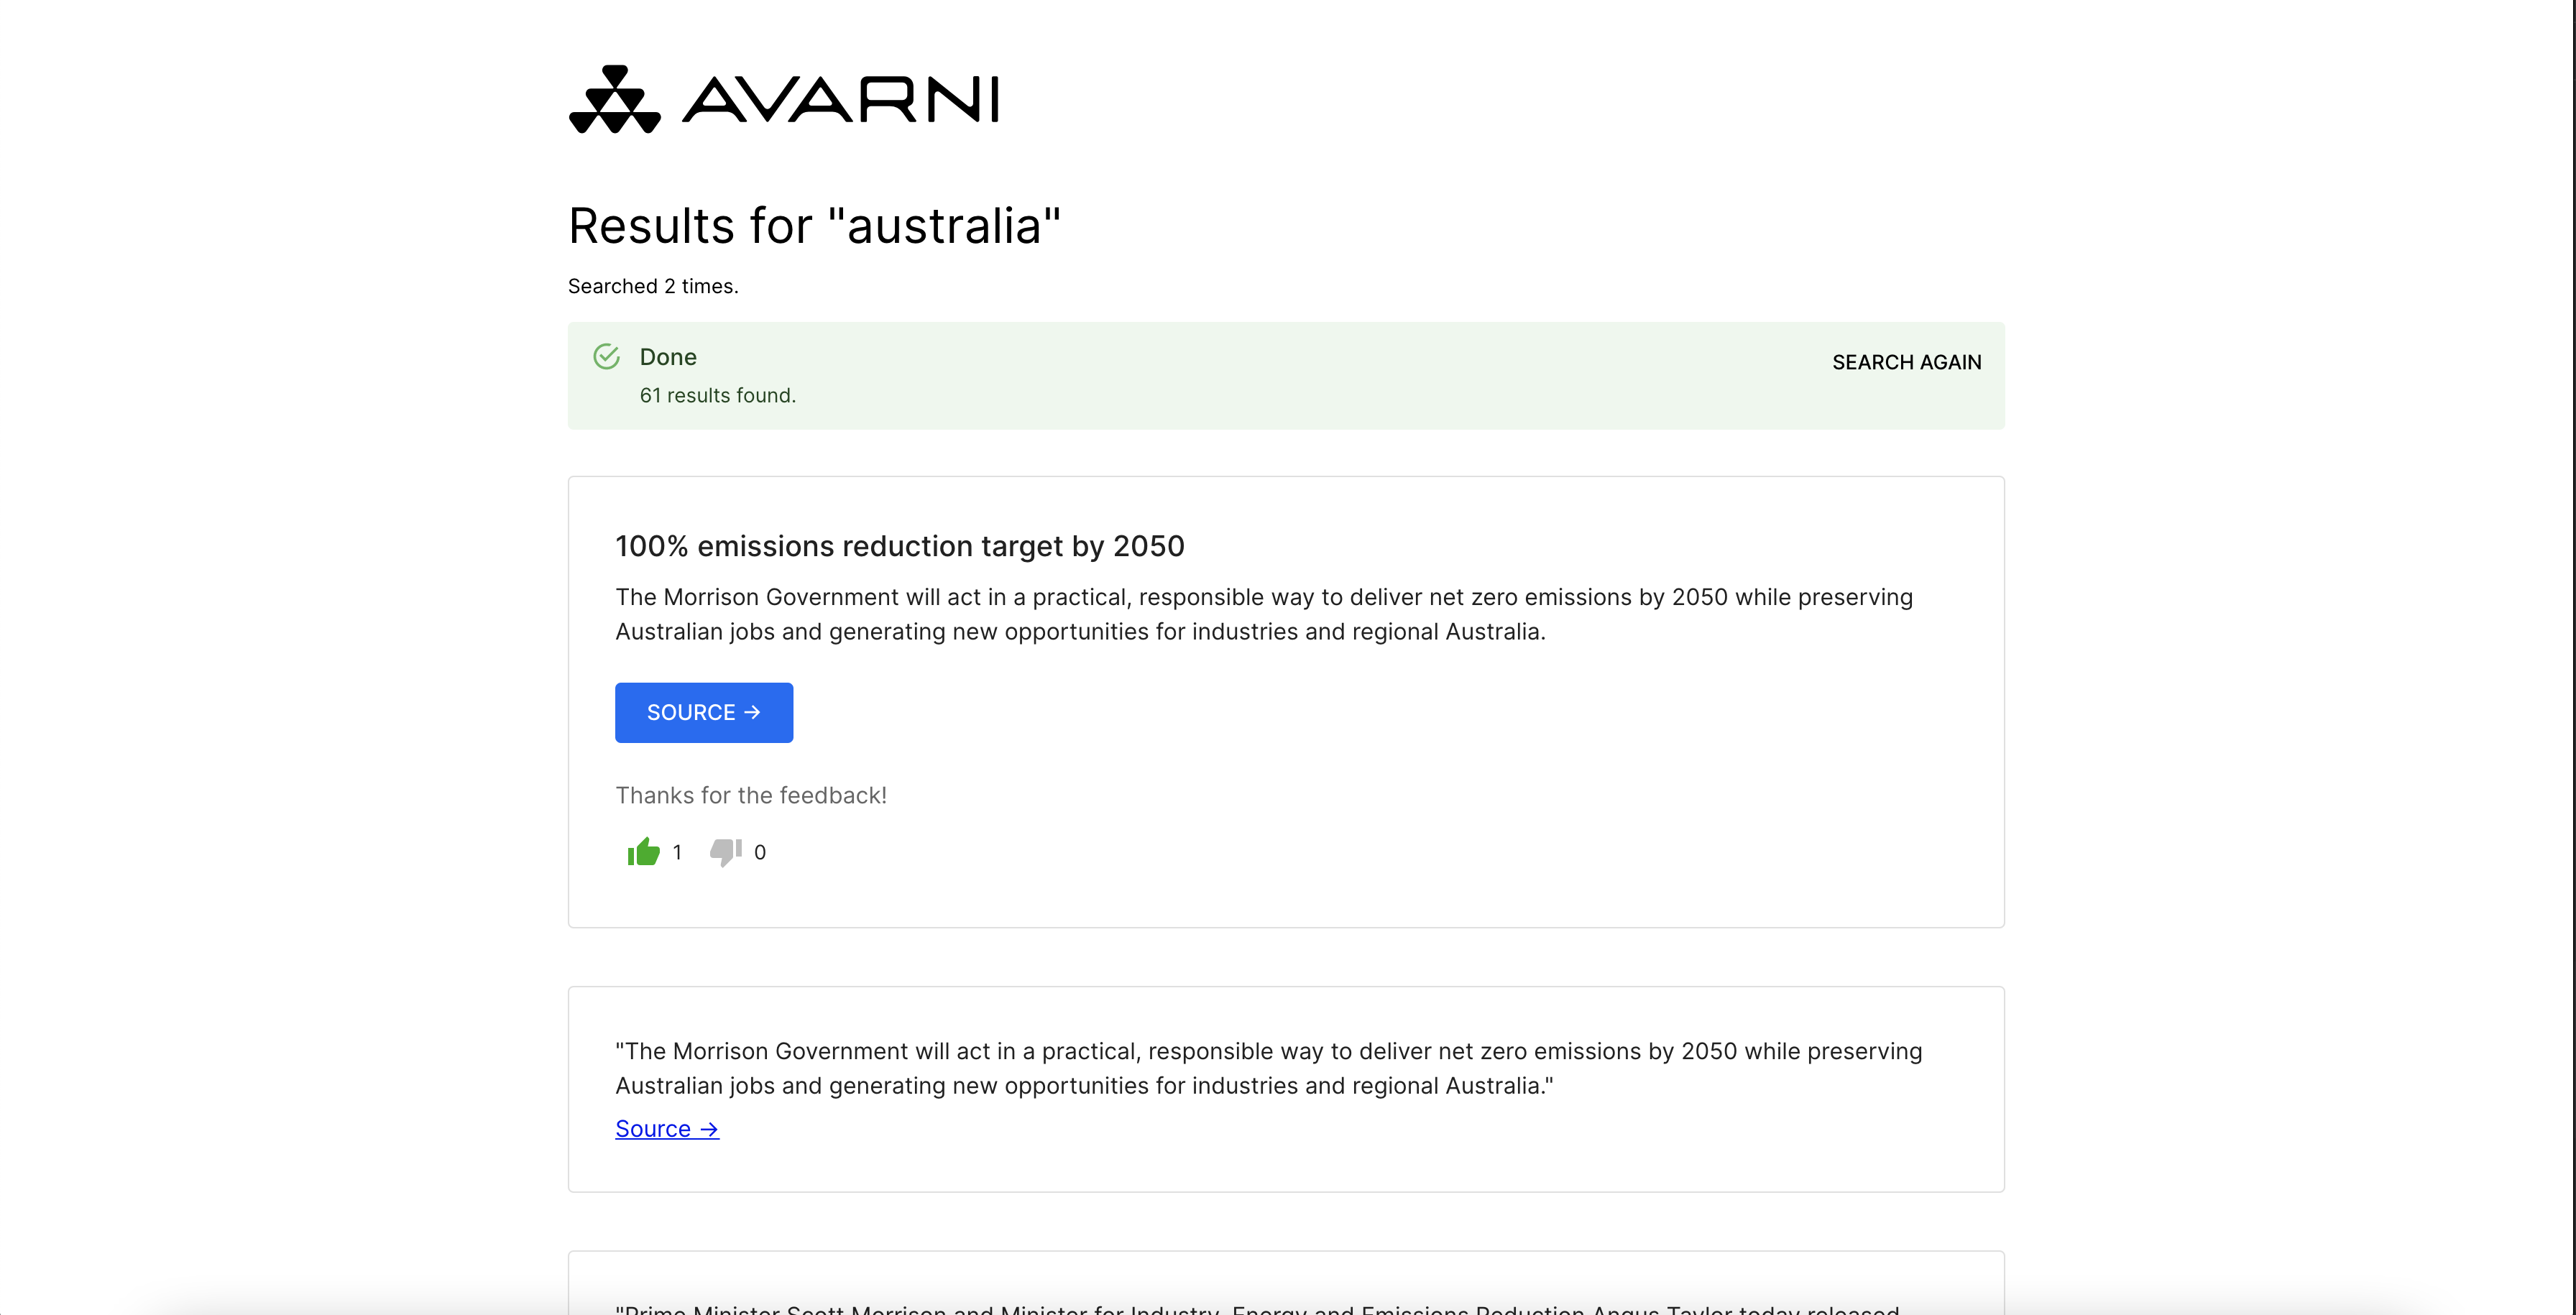The height and width of the screenshot is (1315, 2576).
Task: Click SEARCH AGAIN
Action: pyautogui.click(x=1906, y=362)
